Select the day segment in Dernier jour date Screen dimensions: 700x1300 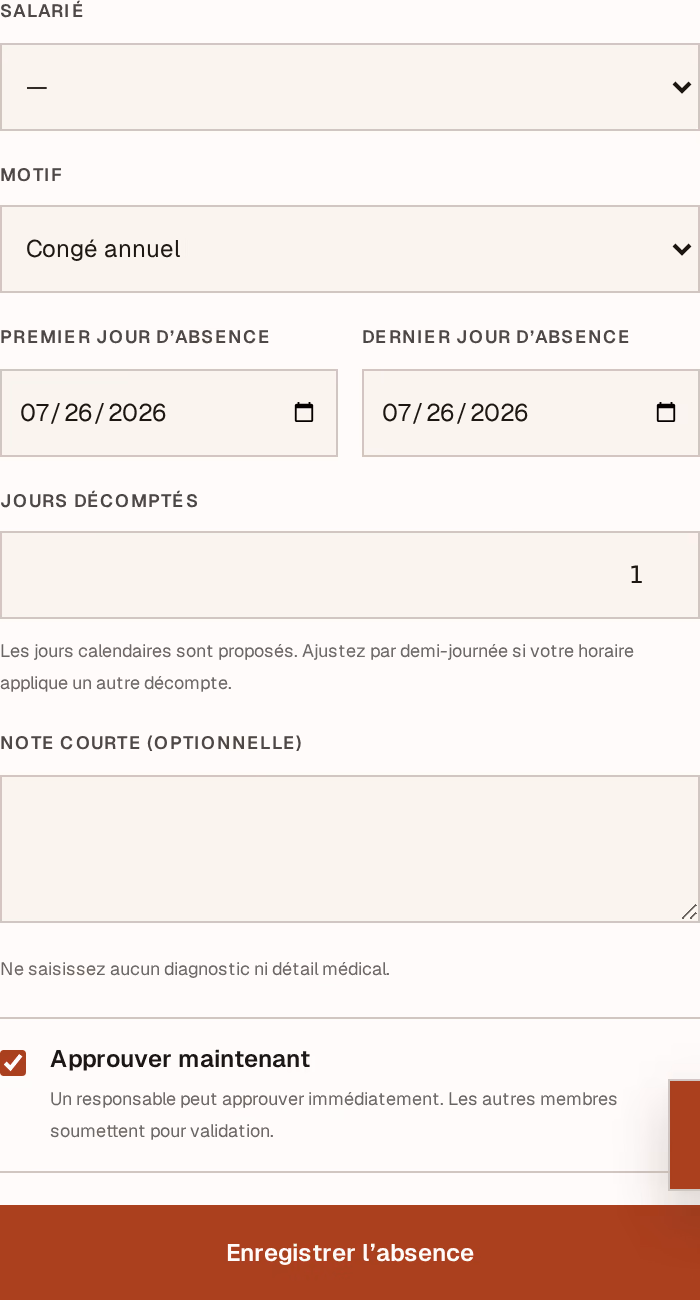click(x=440, y=413)
